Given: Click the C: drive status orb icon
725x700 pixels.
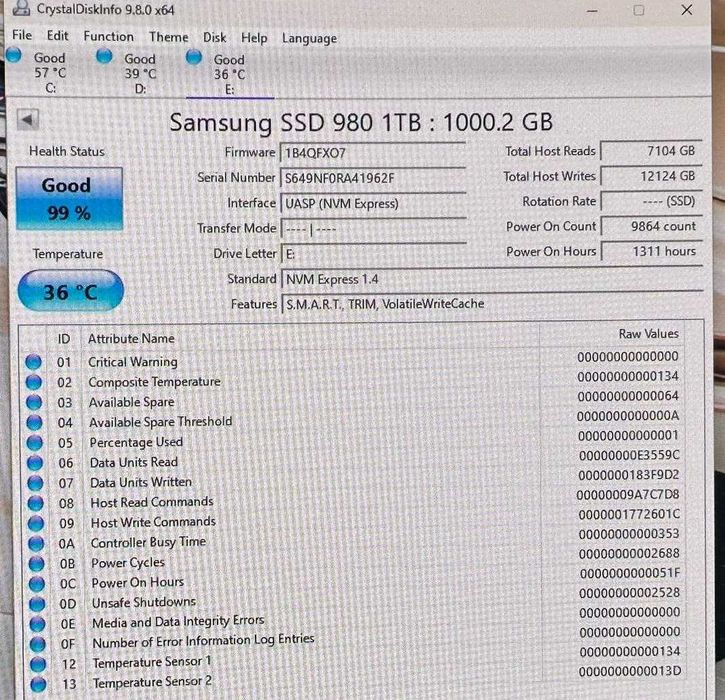Looking at the screenshot, I should (14, 55).
